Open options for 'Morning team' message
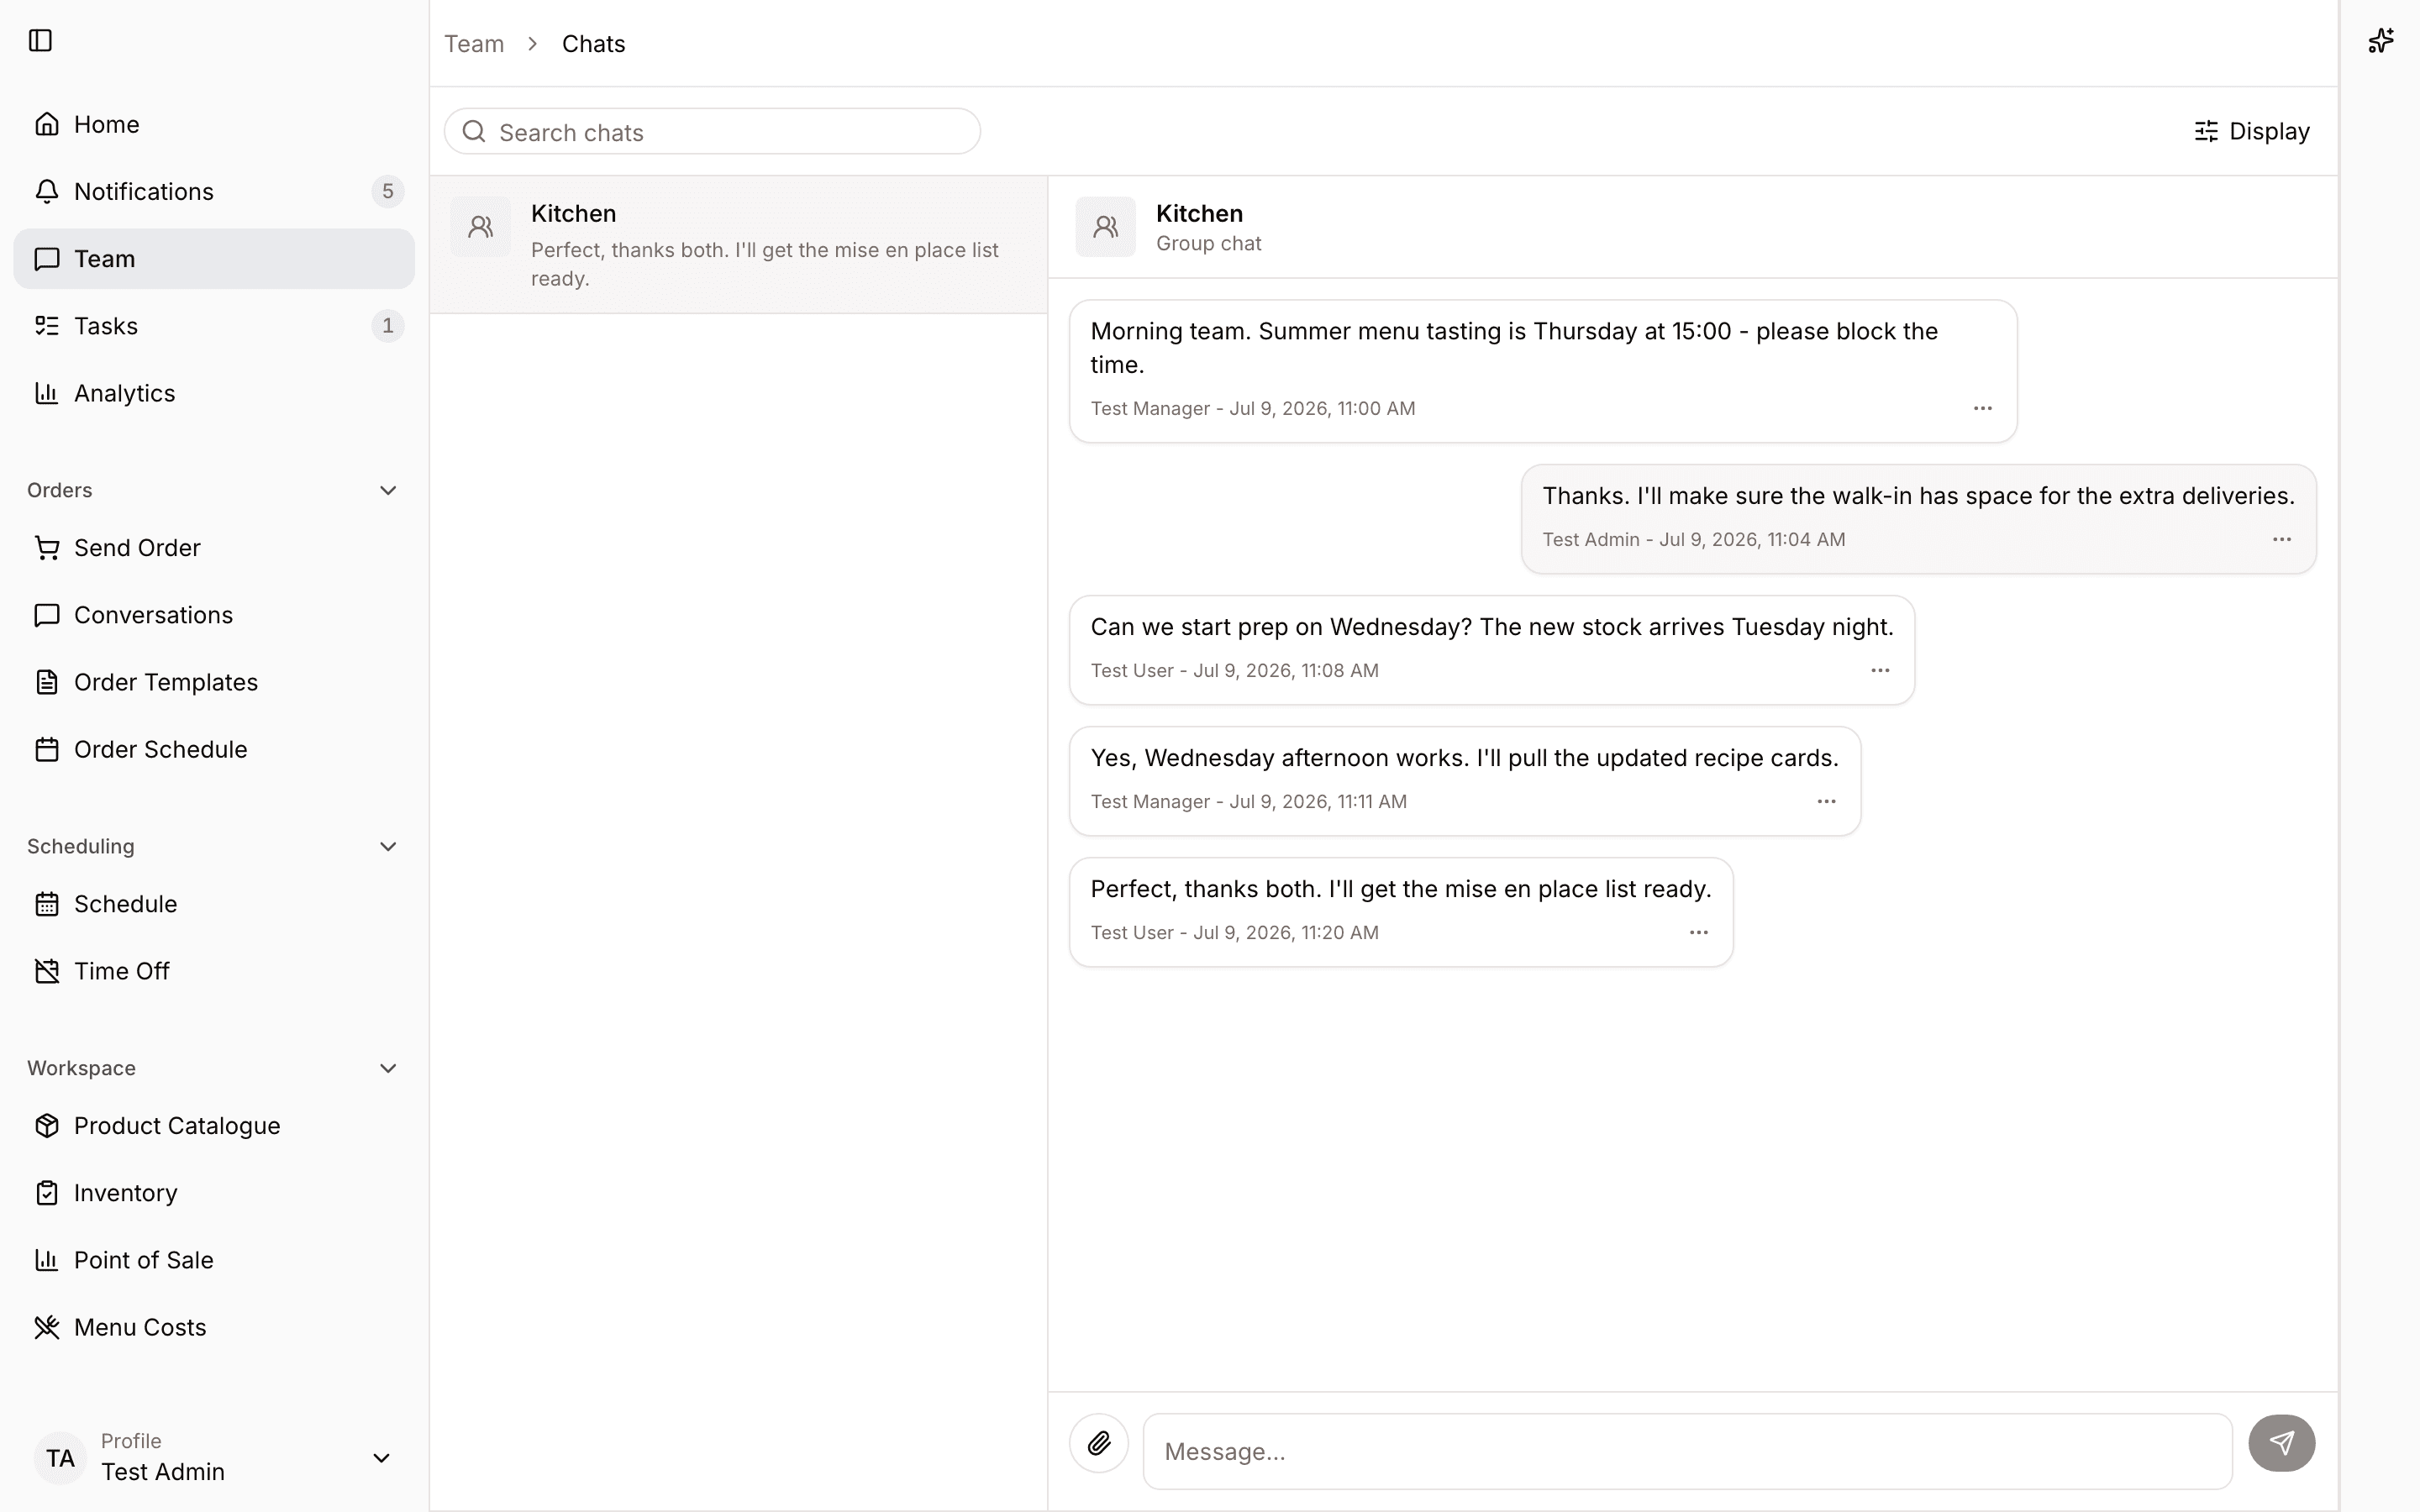The image size is (2420, 1512). 1982,408
